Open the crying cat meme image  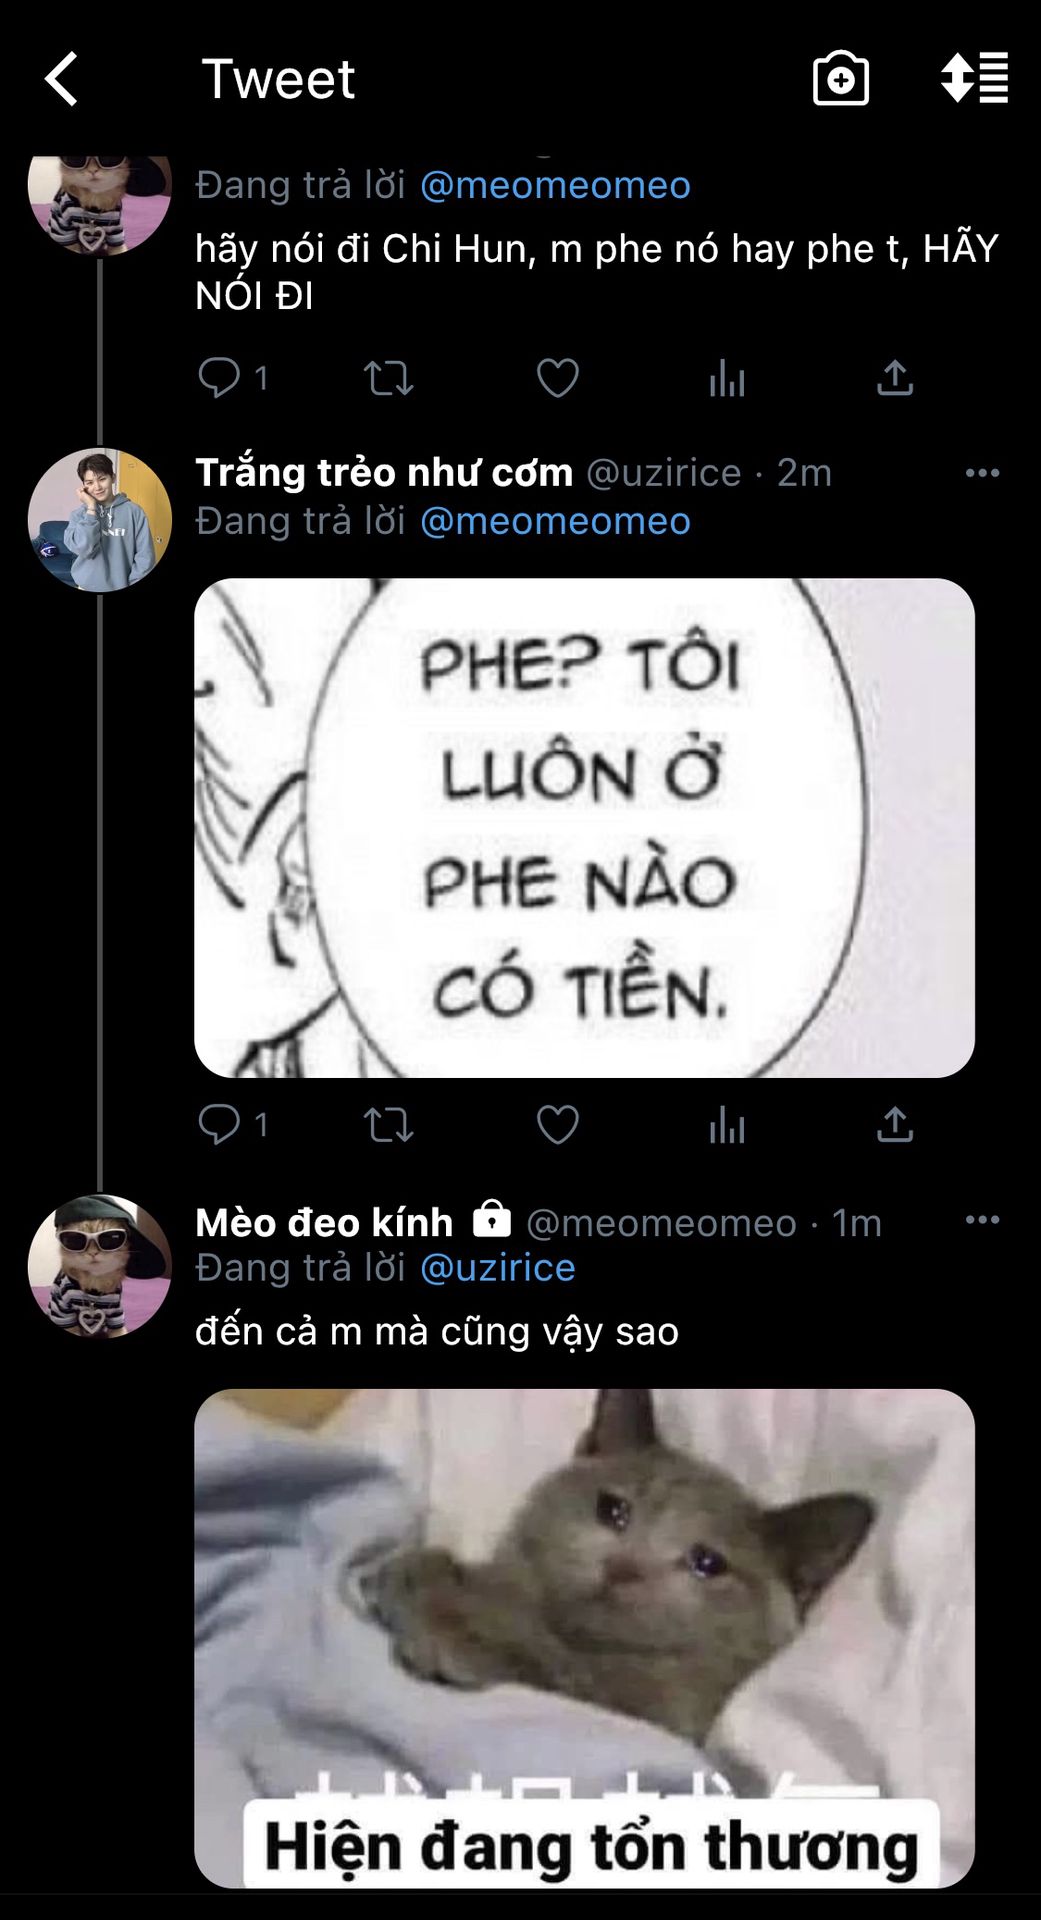(x=584, y=1637)
